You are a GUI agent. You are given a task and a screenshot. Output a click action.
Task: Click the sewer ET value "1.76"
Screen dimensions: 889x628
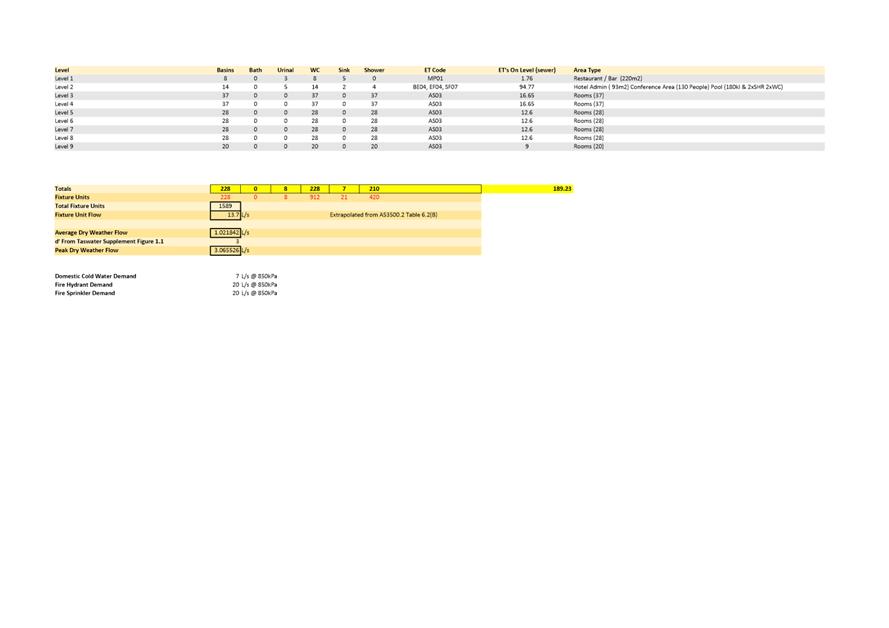(527, 79)
